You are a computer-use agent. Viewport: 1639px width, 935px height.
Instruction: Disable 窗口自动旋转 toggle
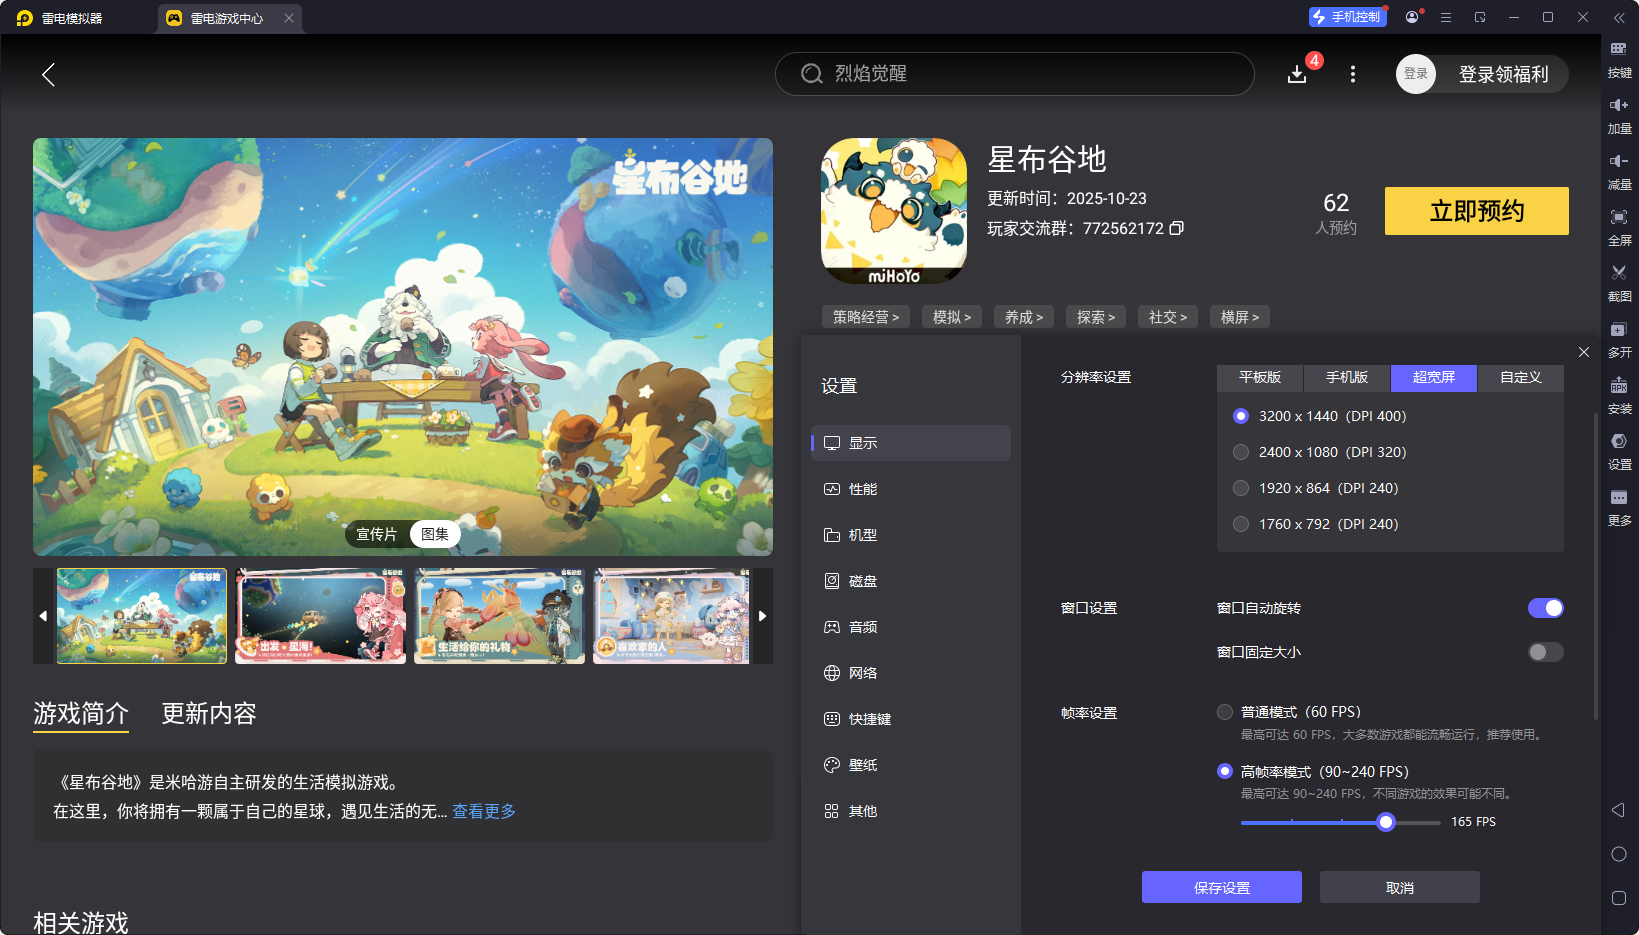[1546, 607]
